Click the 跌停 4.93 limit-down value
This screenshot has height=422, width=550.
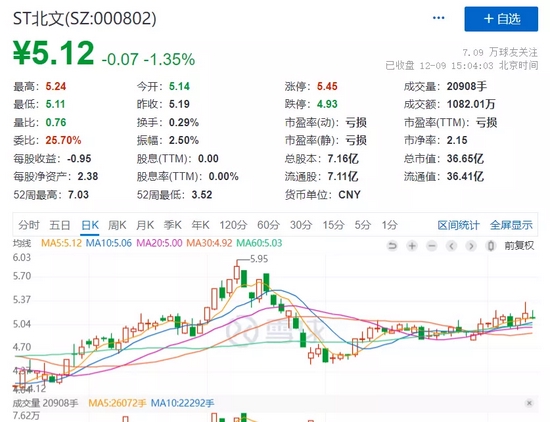pos(327,104)
